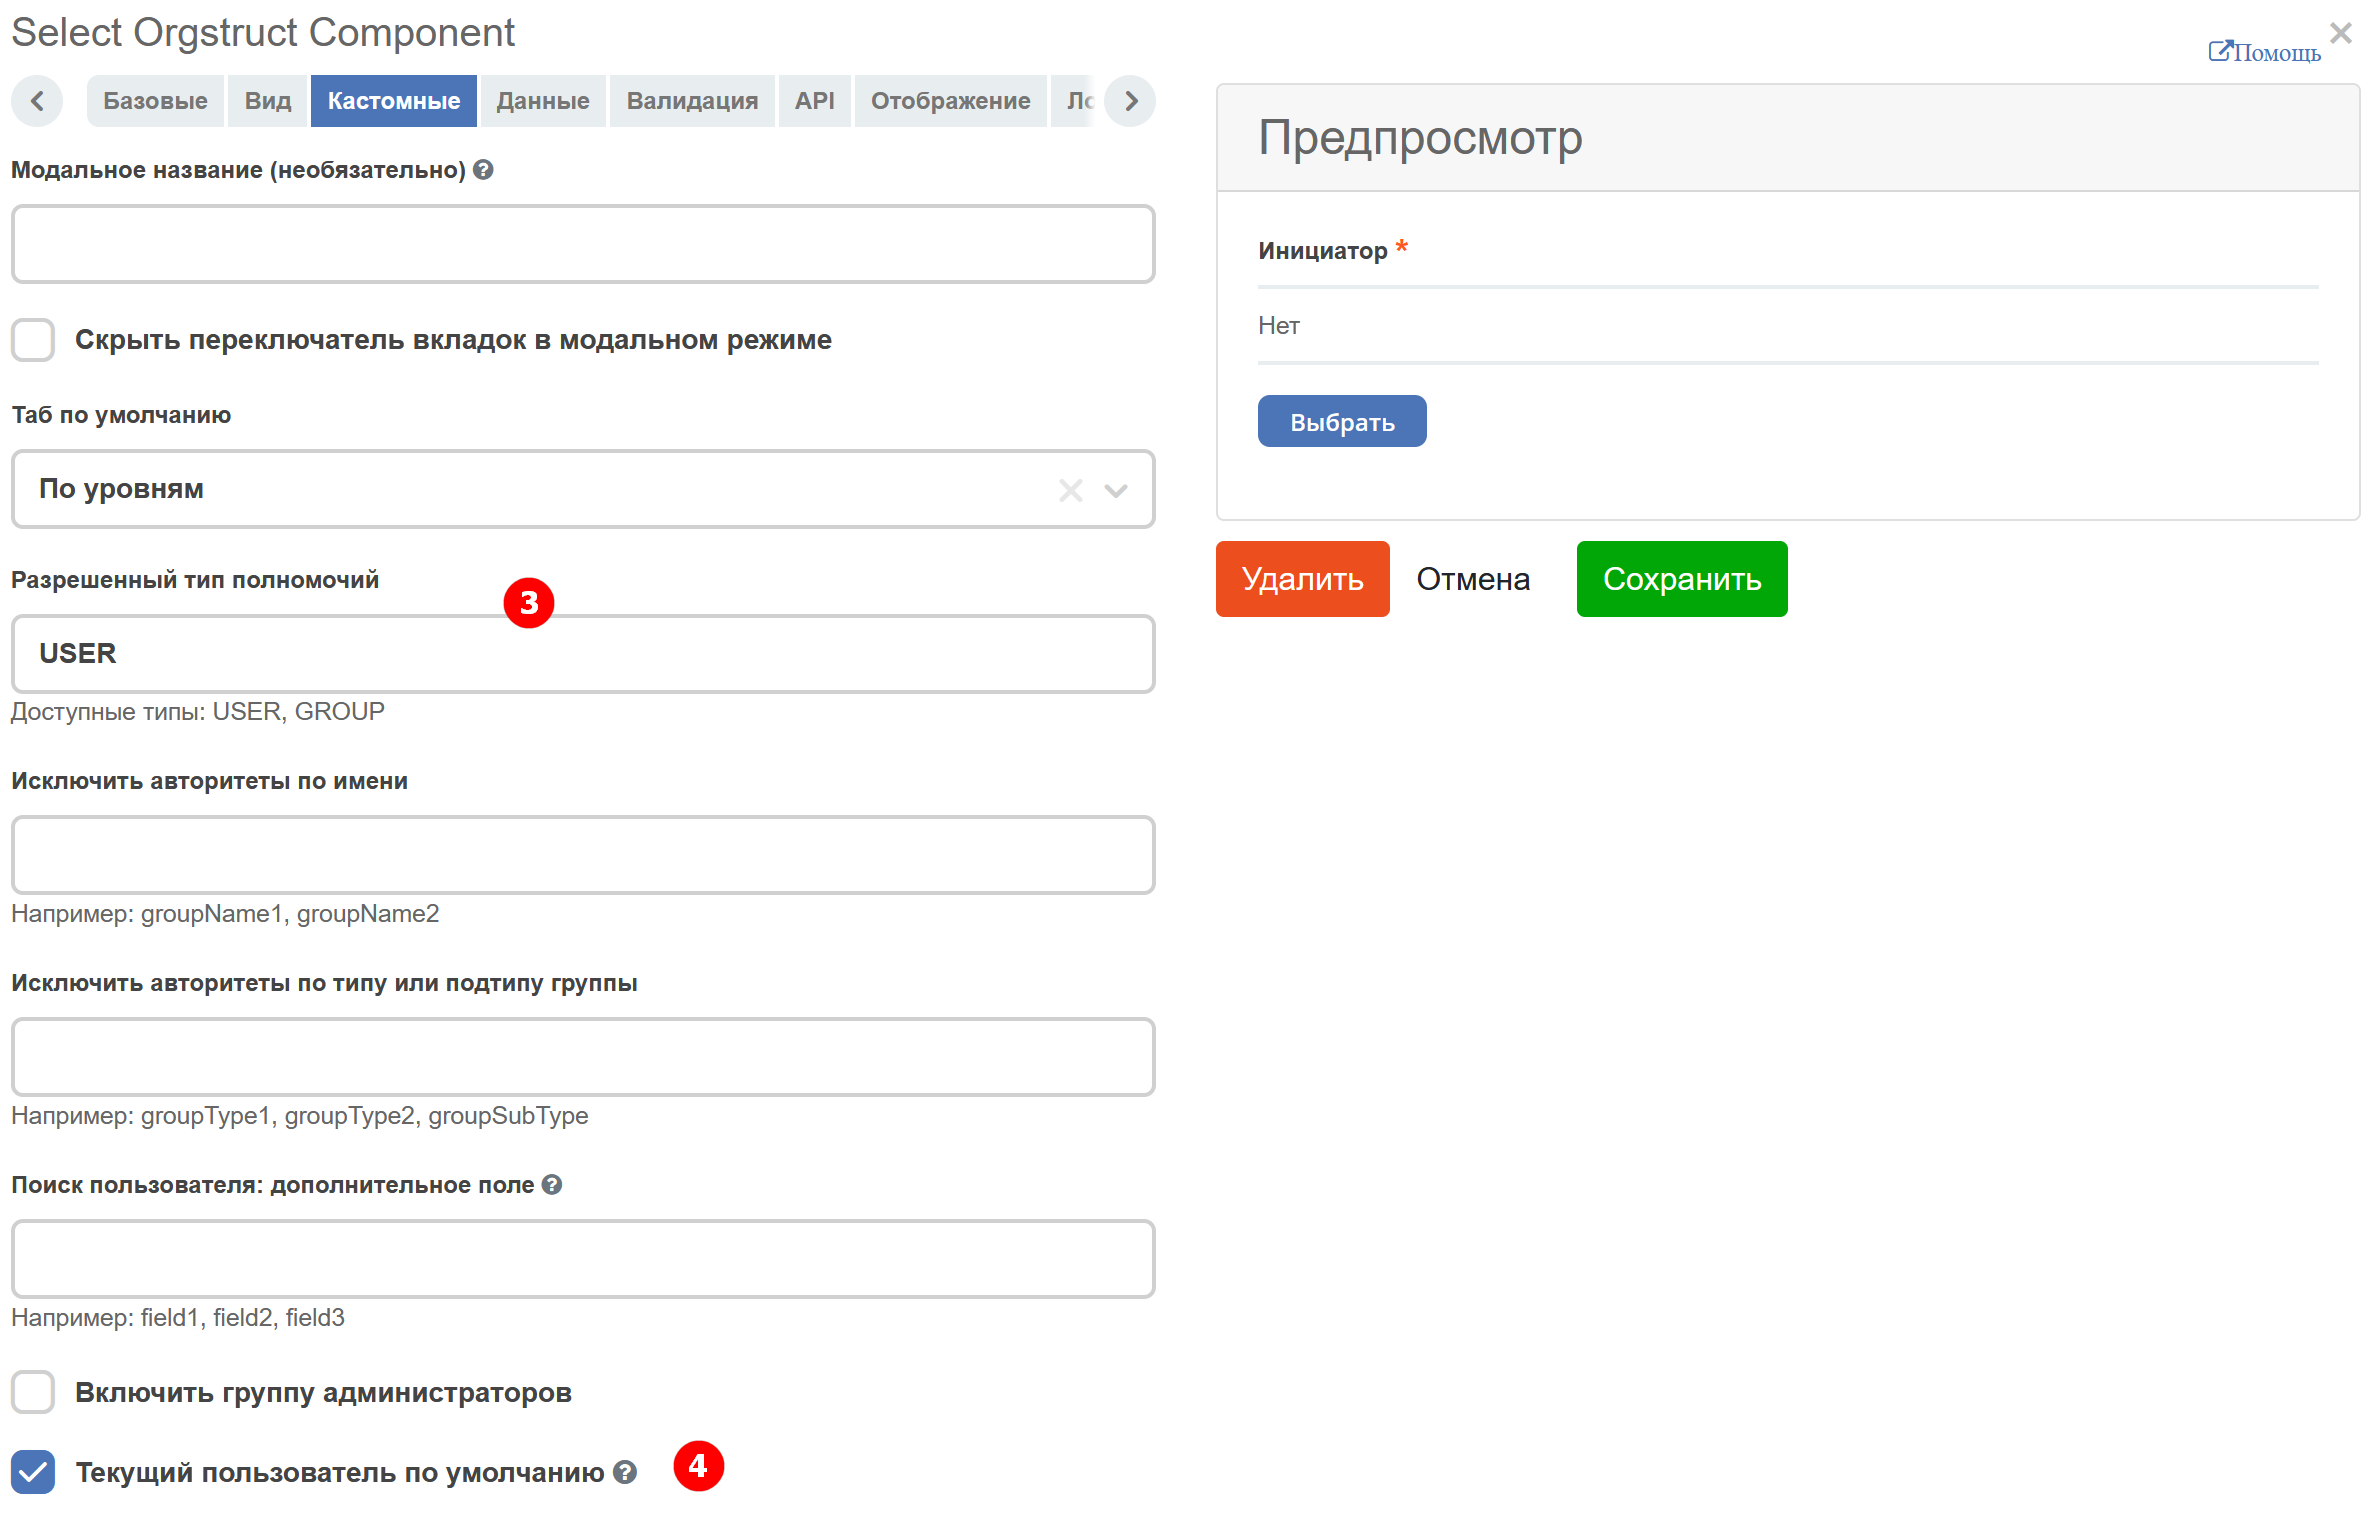Click the allowed authority type field USER

click(x=583, y=654)
